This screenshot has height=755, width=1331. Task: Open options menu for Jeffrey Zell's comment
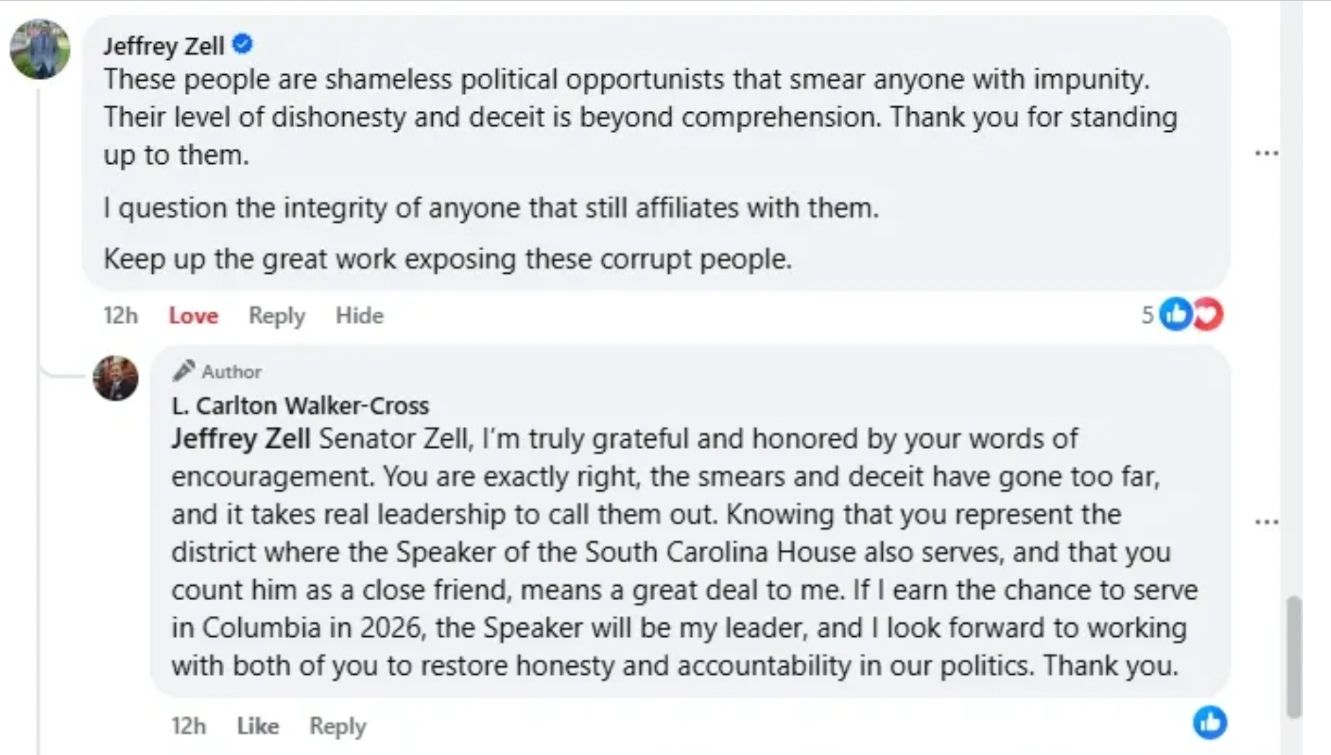1266,155
